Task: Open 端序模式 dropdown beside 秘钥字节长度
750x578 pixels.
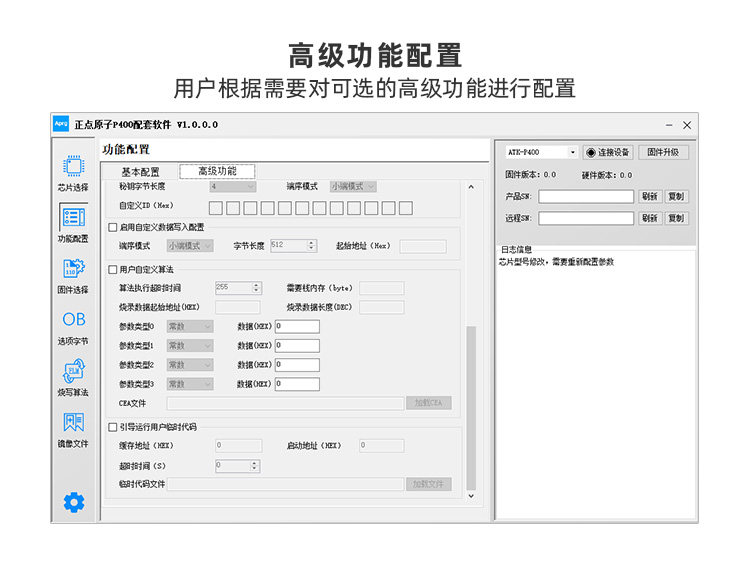Action: pyautogui.click(x=353, y=186)
